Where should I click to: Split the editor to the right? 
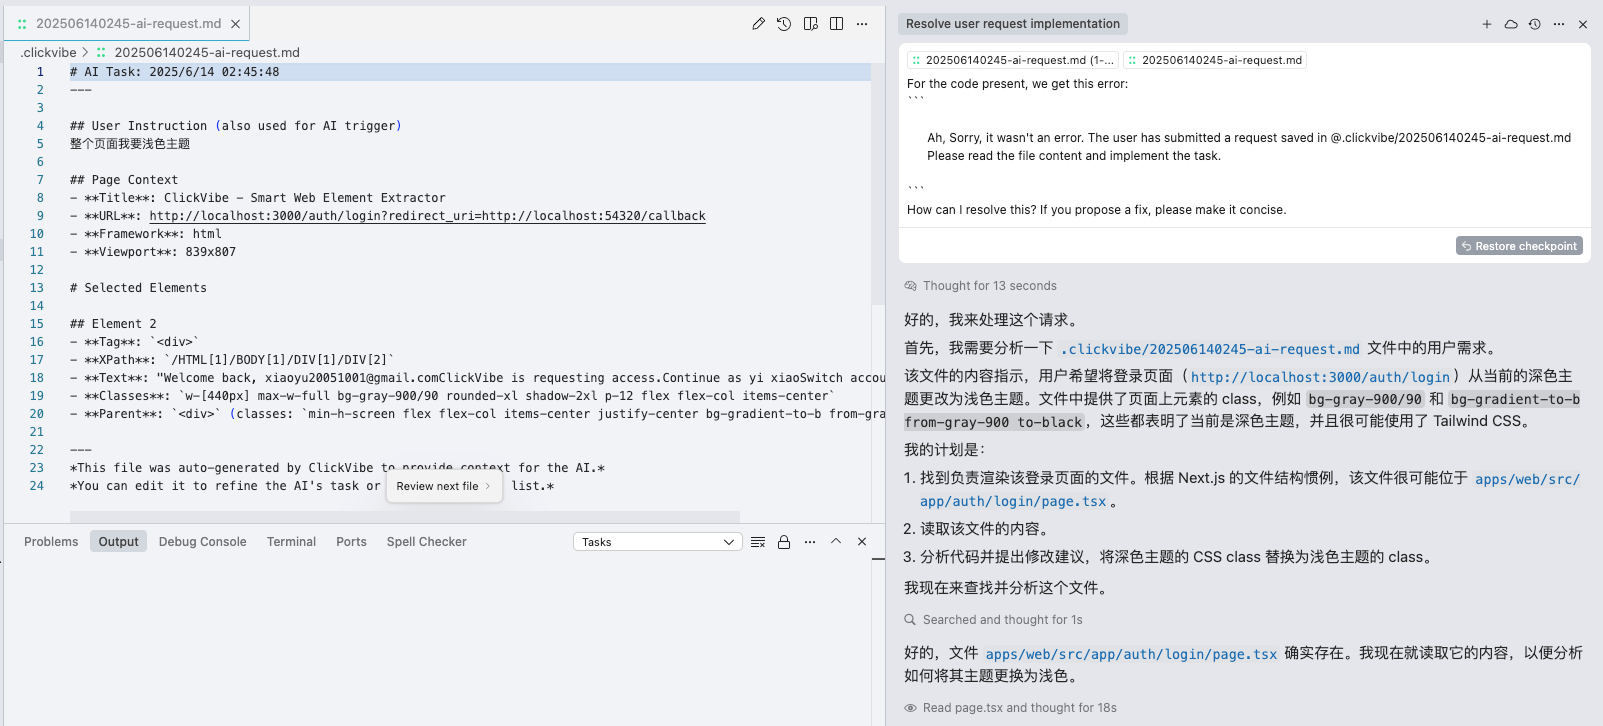point(837,24)
